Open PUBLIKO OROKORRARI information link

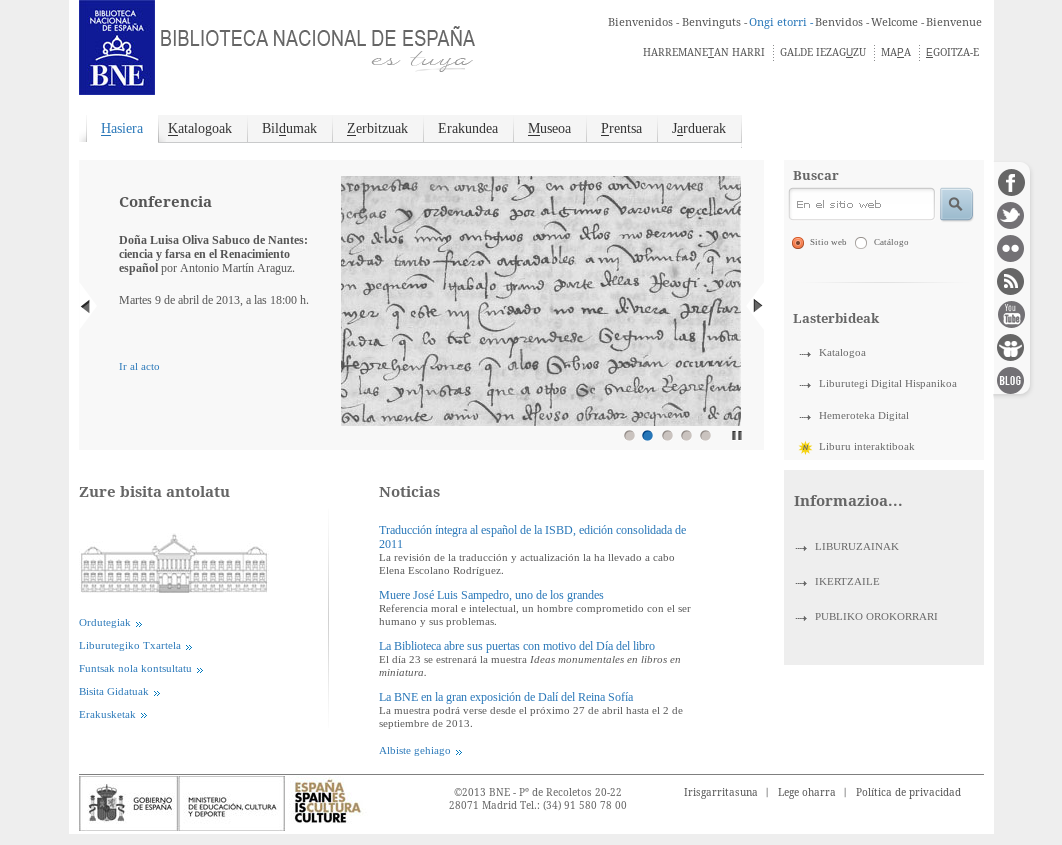point(876,617)
